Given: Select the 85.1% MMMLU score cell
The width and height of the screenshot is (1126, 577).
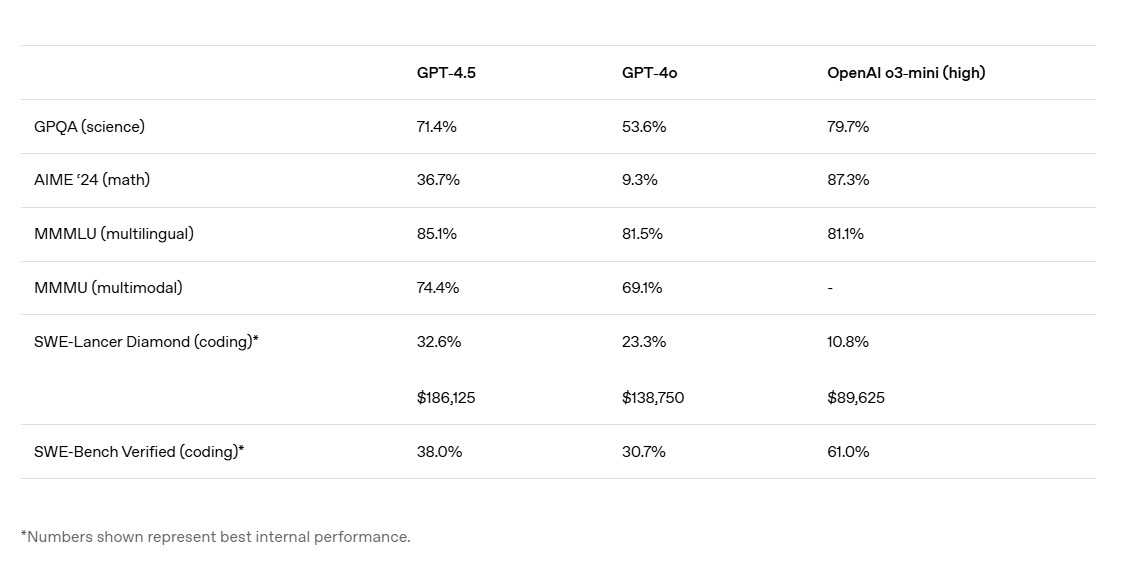Looking at the screenshot, I should (x=437, y=234).
